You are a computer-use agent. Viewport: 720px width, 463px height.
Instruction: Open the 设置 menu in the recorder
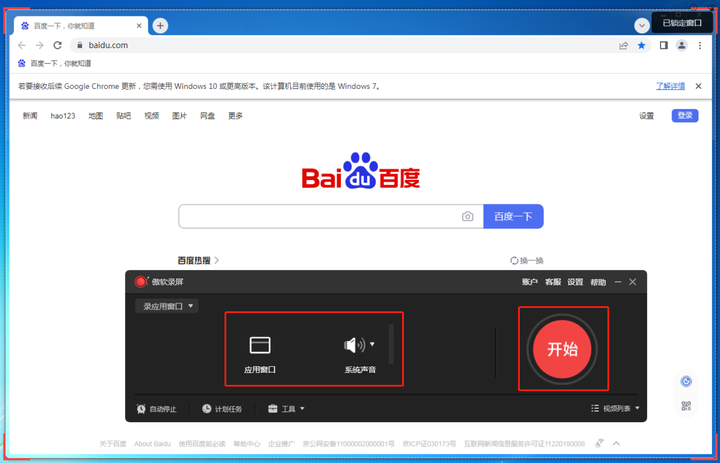pyautogui.click(x=575, y=282)
